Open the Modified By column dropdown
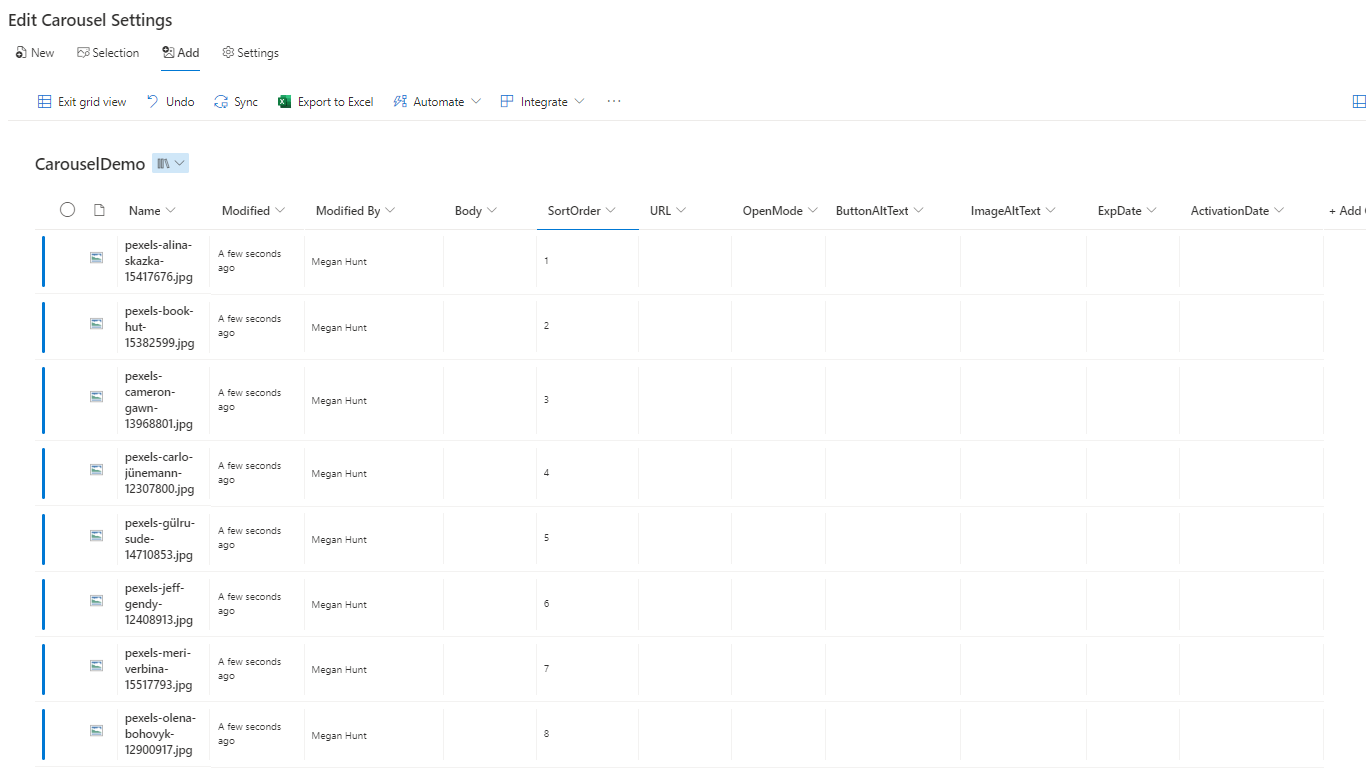This screenshot has width=1366, height=768. [x=390, y=211]
